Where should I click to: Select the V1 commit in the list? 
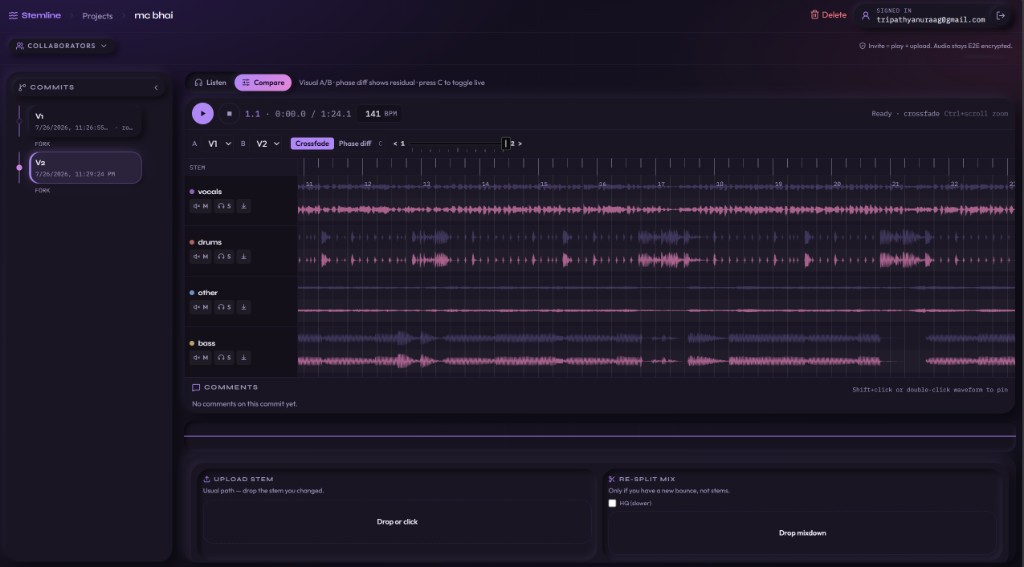86,121
